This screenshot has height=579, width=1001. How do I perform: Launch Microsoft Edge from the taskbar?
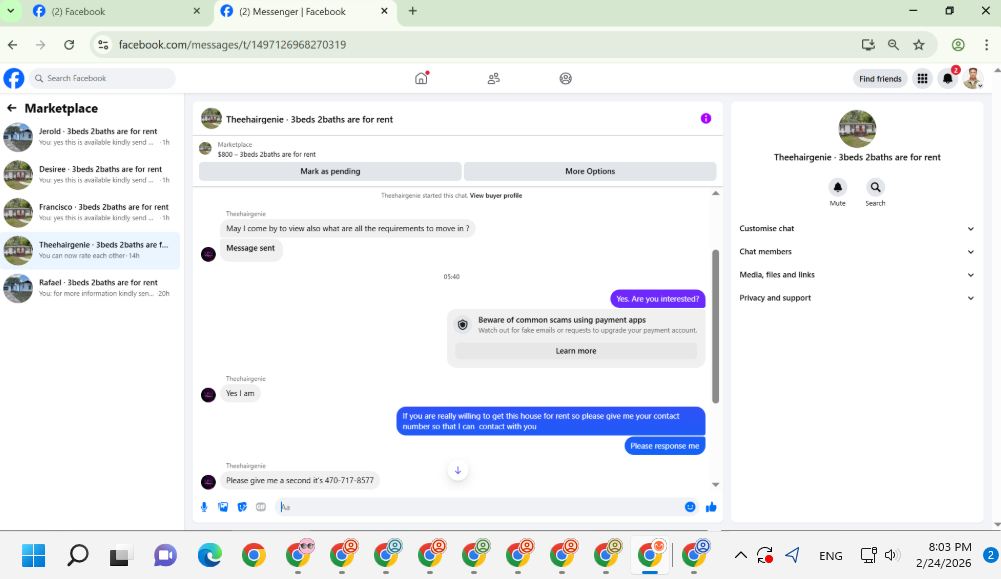(209, 555)
